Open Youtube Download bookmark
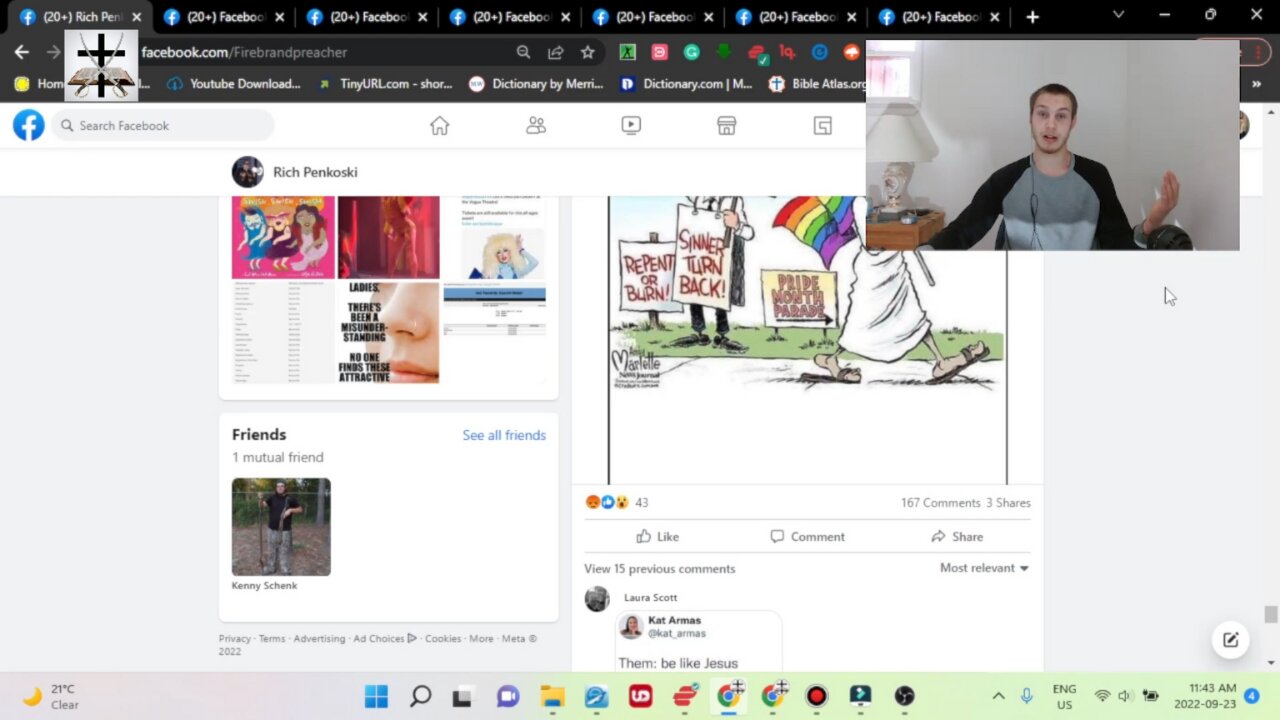 [234, 84]
